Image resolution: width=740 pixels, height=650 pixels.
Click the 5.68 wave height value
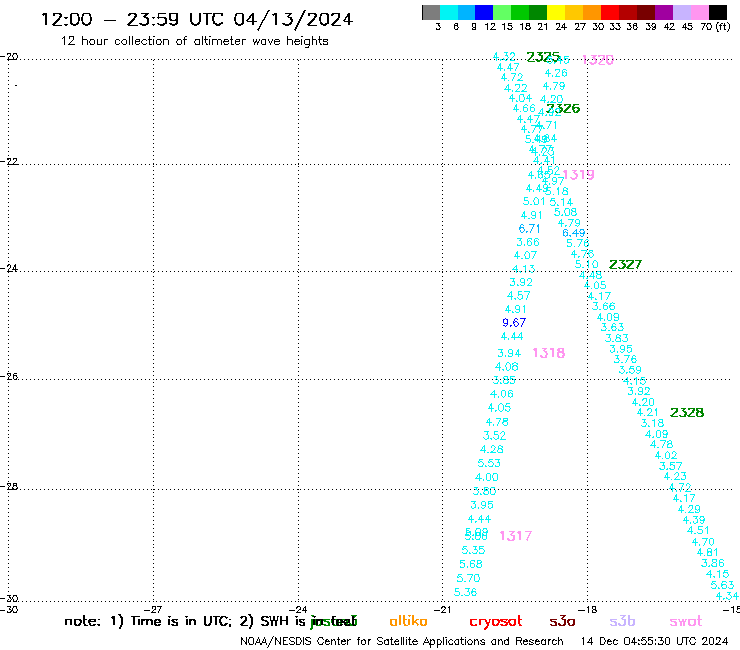click(x=471, y=564)
